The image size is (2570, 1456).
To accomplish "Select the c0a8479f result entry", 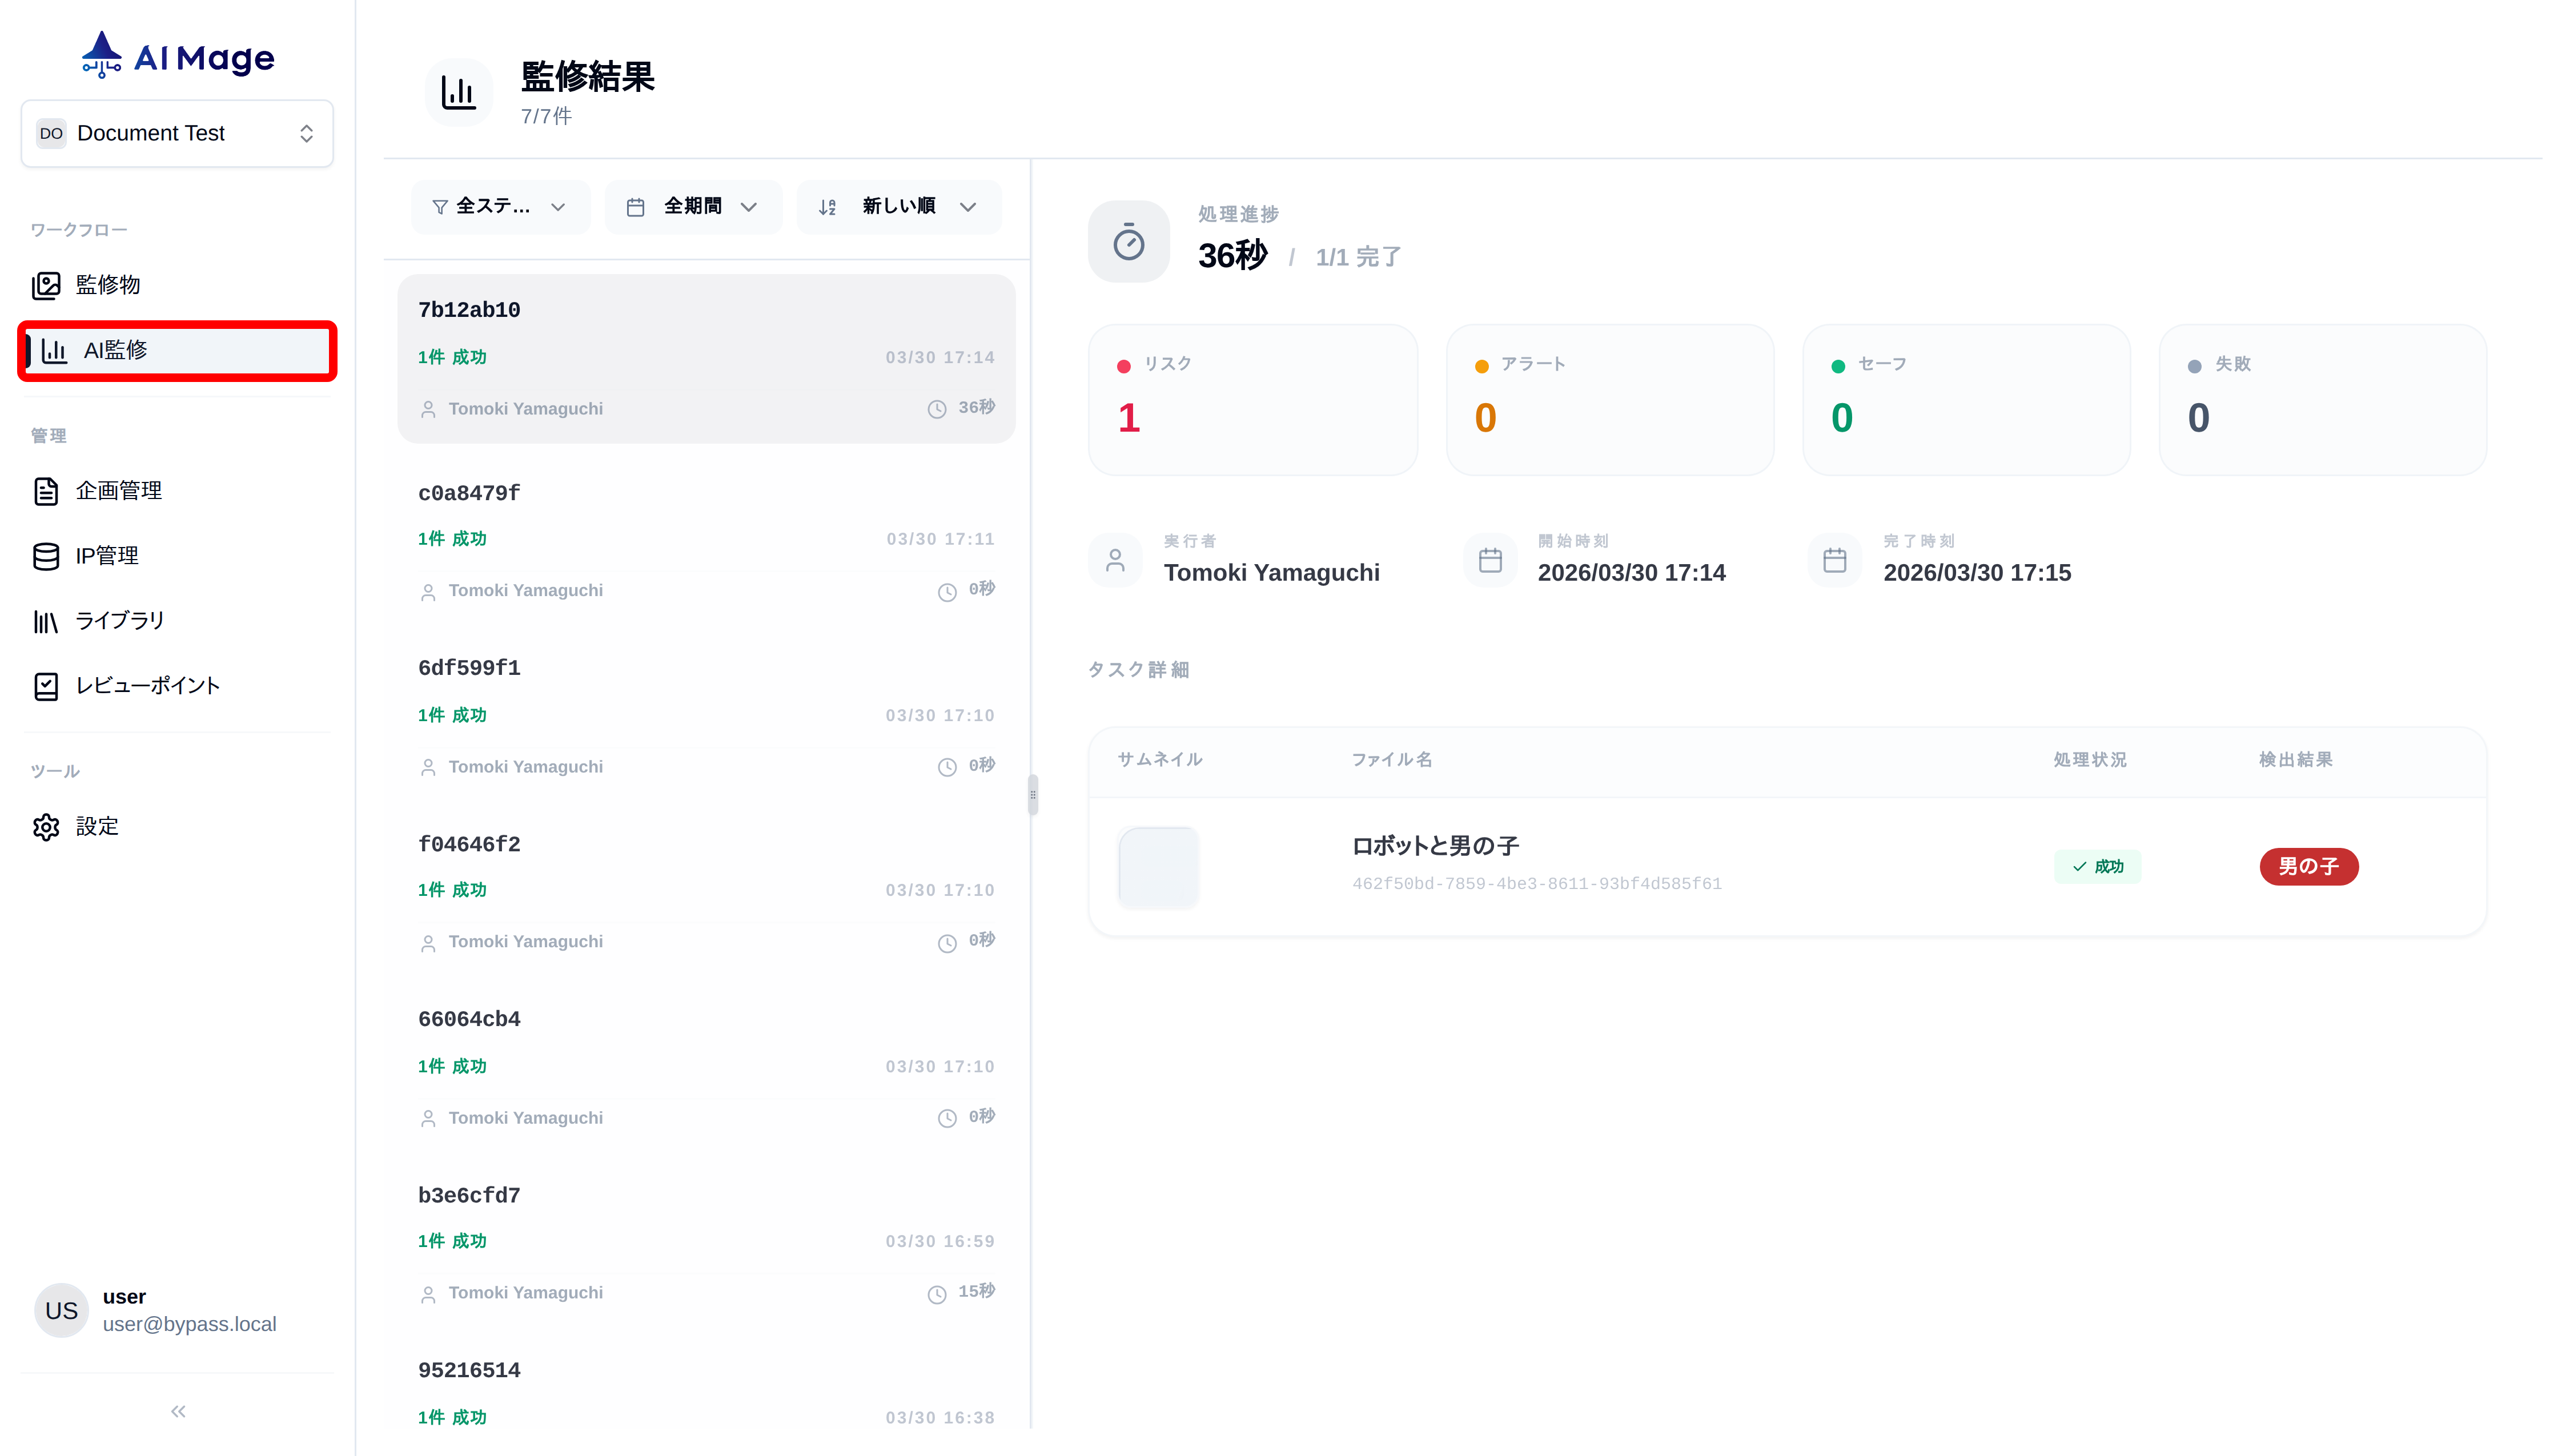I will pos(706,540).
